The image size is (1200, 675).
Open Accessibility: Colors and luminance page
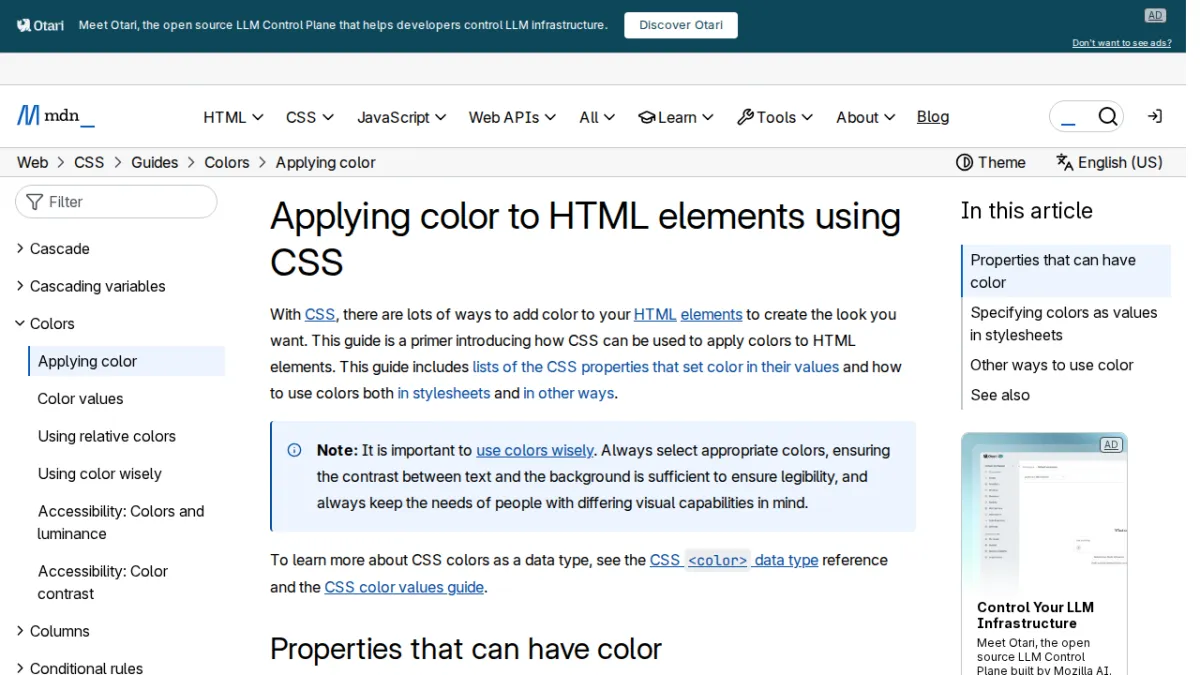coord(121,522)
